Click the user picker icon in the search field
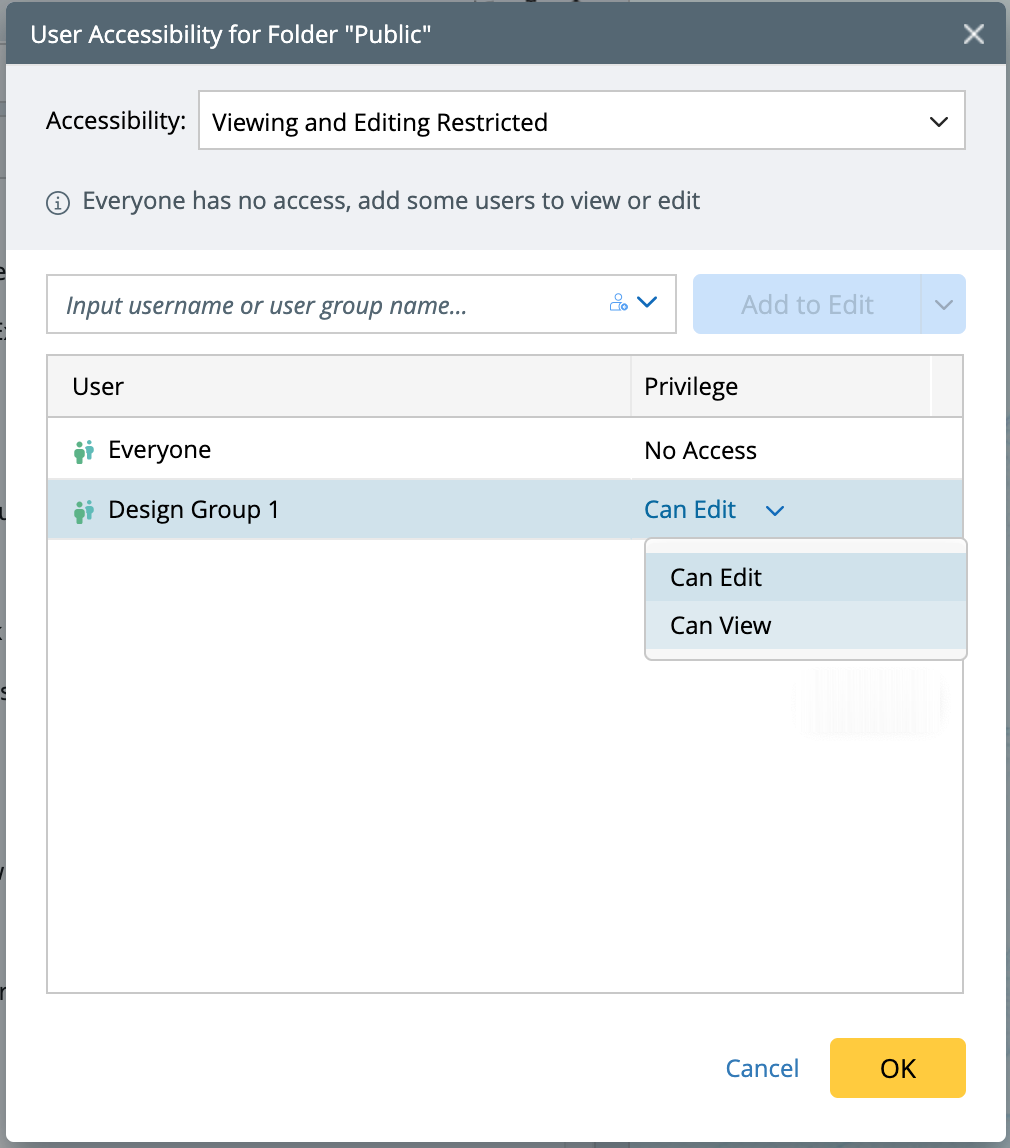This screenshot has width=1010, height=1148. click(x=618, y=302)
